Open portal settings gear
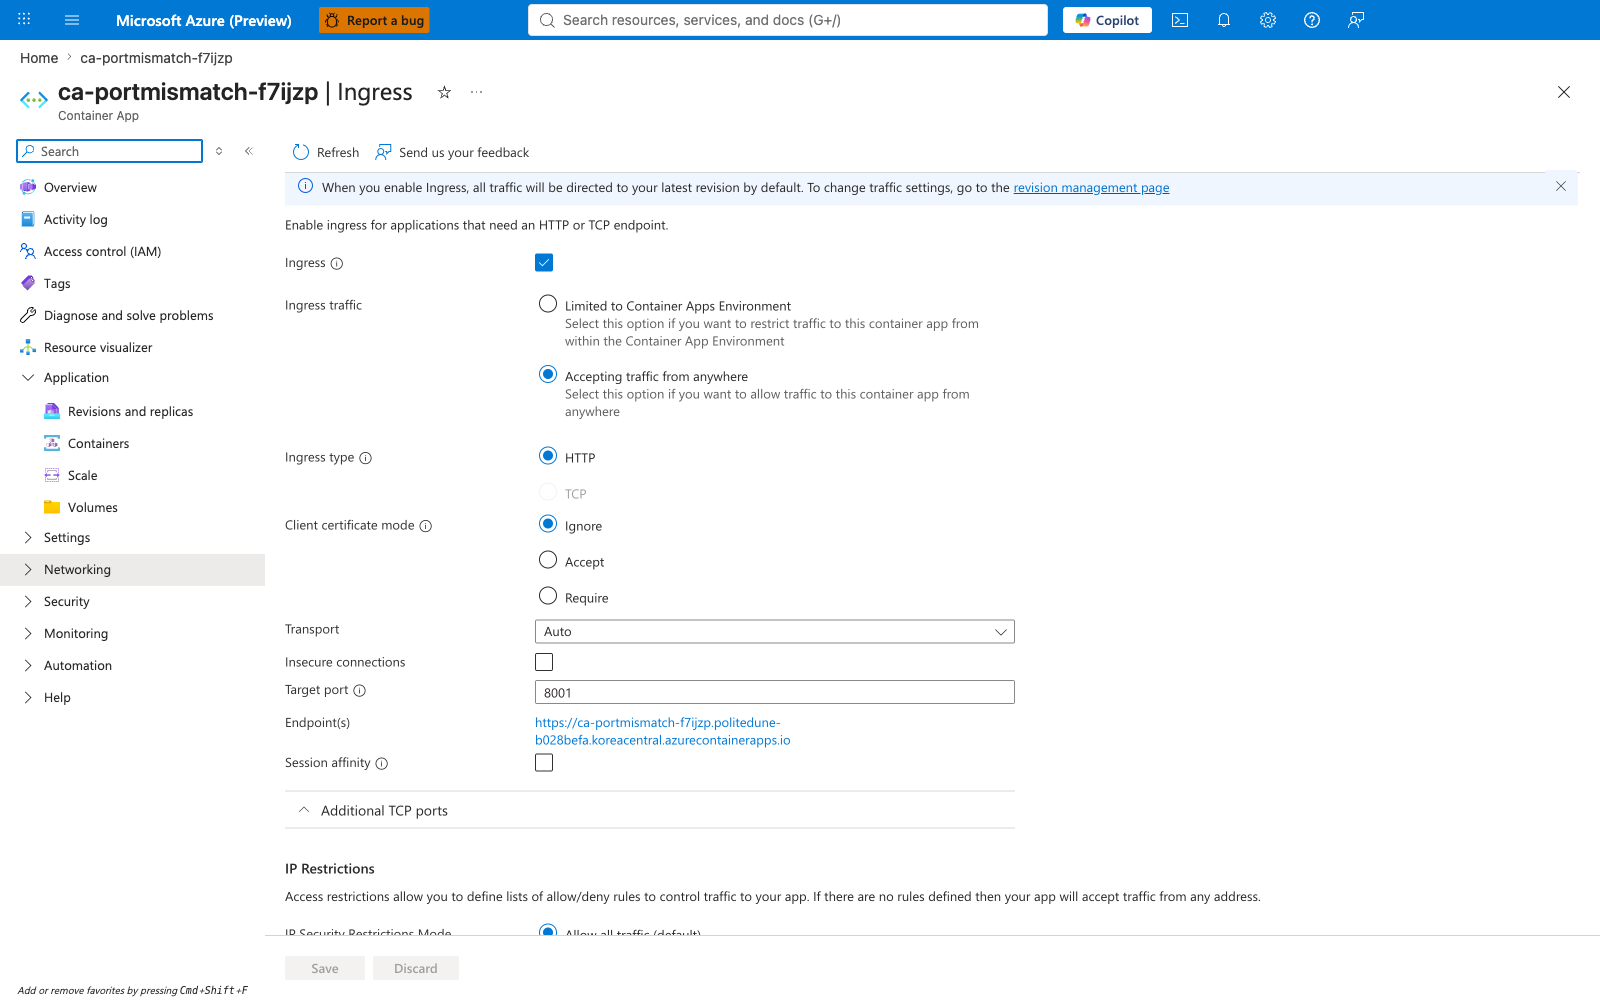The image size is (1600, 1000). click(1268, 20)
